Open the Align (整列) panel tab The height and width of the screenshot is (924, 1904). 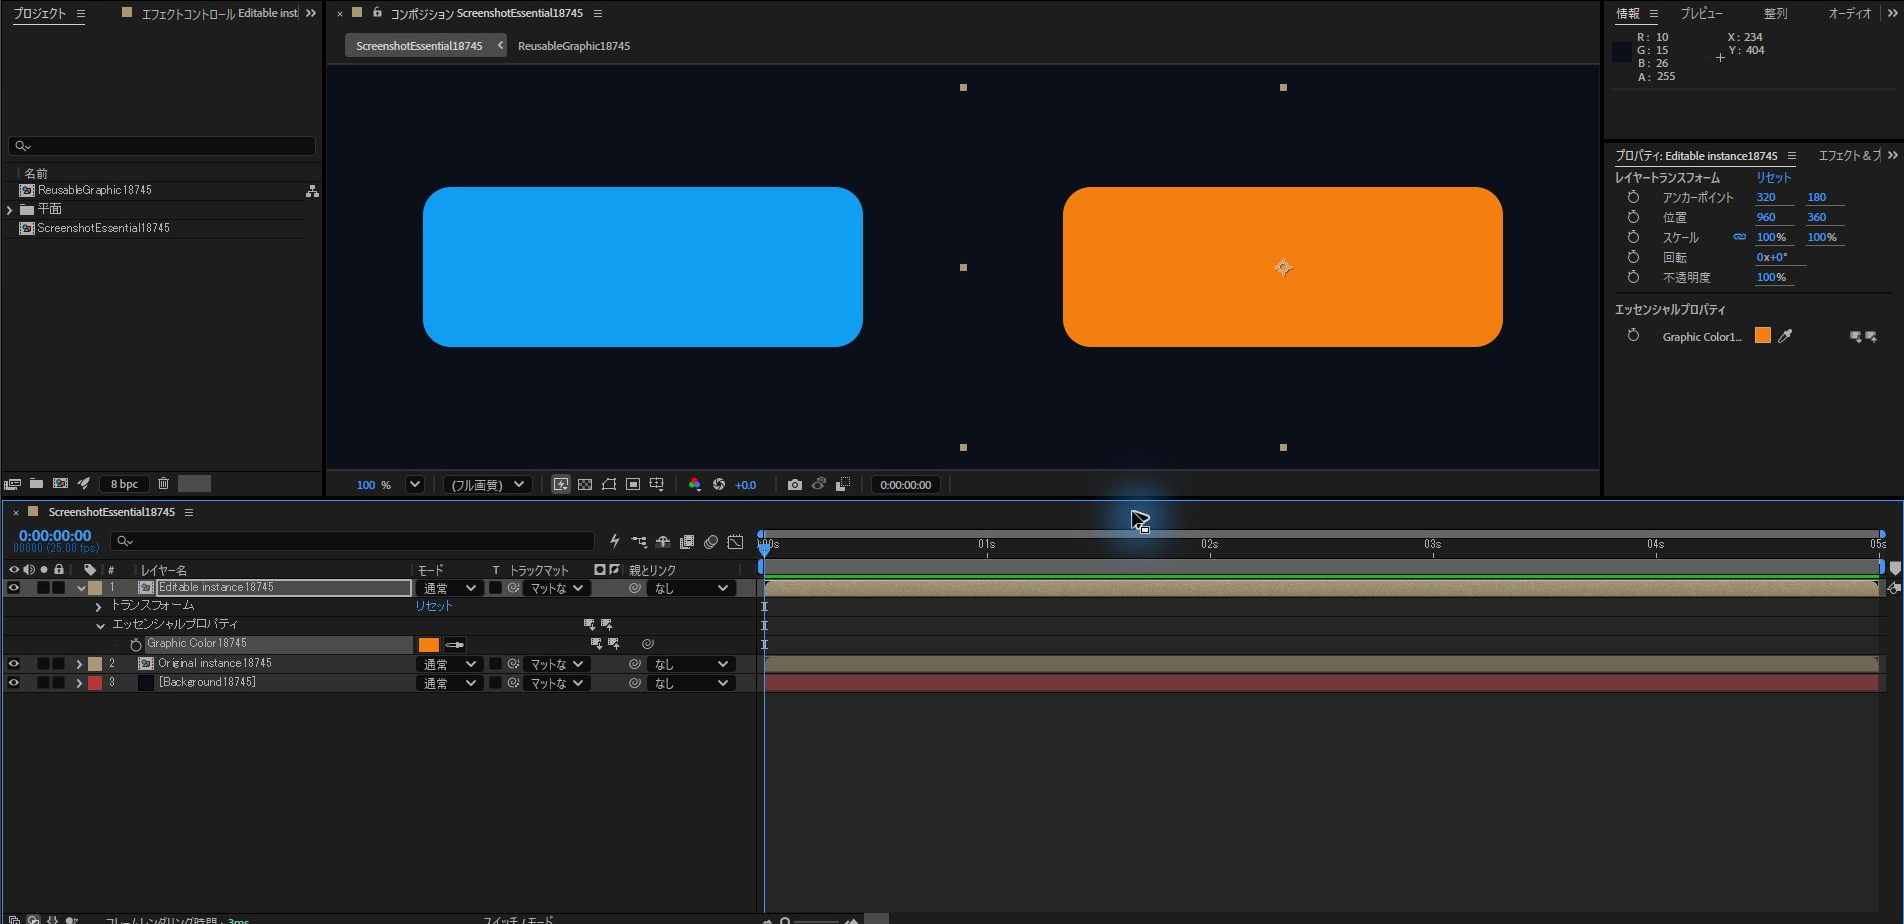[x=1775, y=14]
